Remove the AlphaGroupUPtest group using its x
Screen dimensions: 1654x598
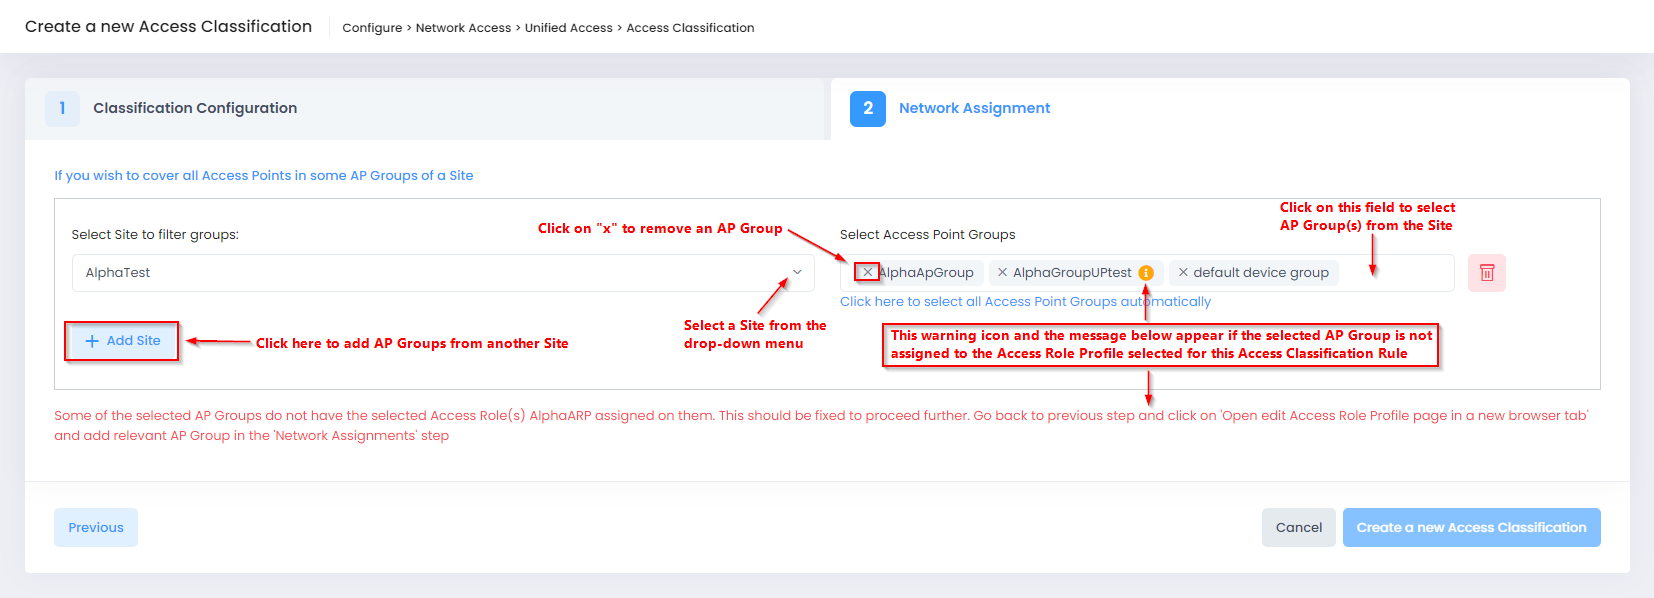(x=1002, y=272)
